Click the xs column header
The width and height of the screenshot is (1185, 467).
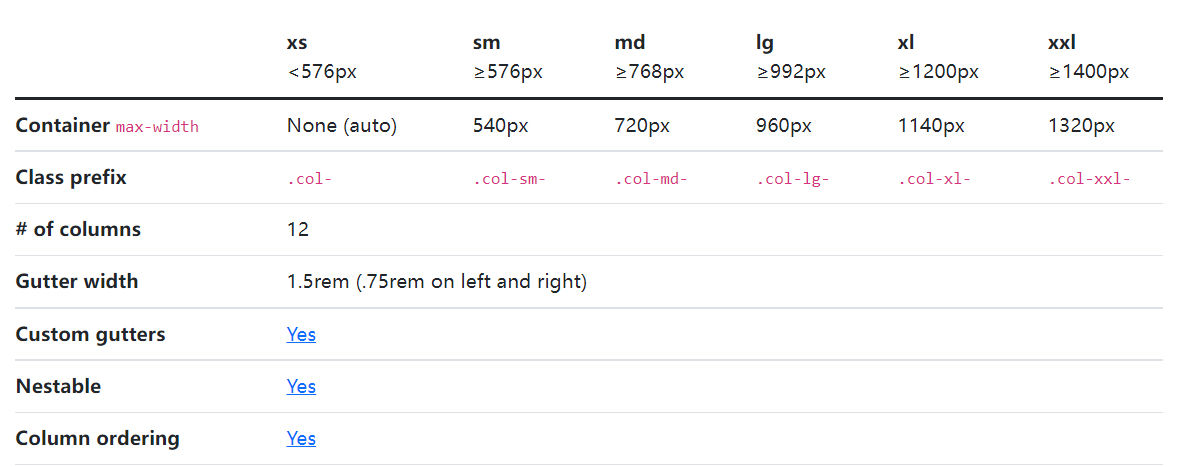click(x=297, y=43)
